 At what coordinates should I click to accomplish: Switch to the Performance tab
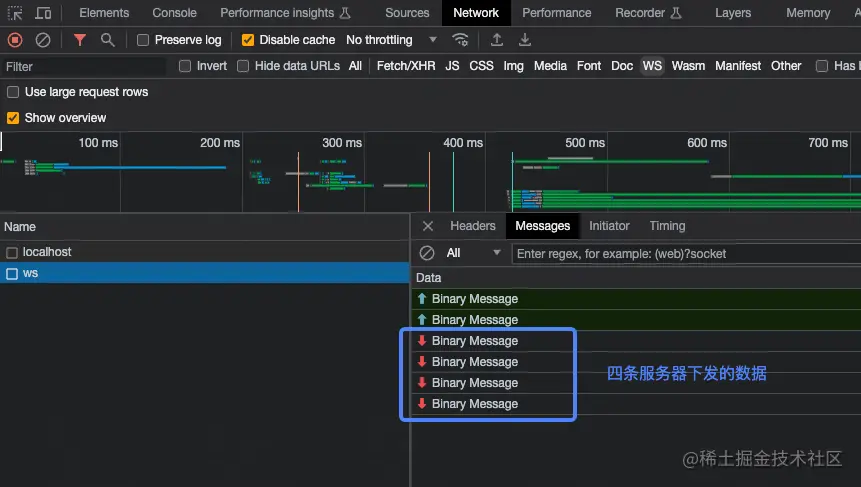pos(556,13)
